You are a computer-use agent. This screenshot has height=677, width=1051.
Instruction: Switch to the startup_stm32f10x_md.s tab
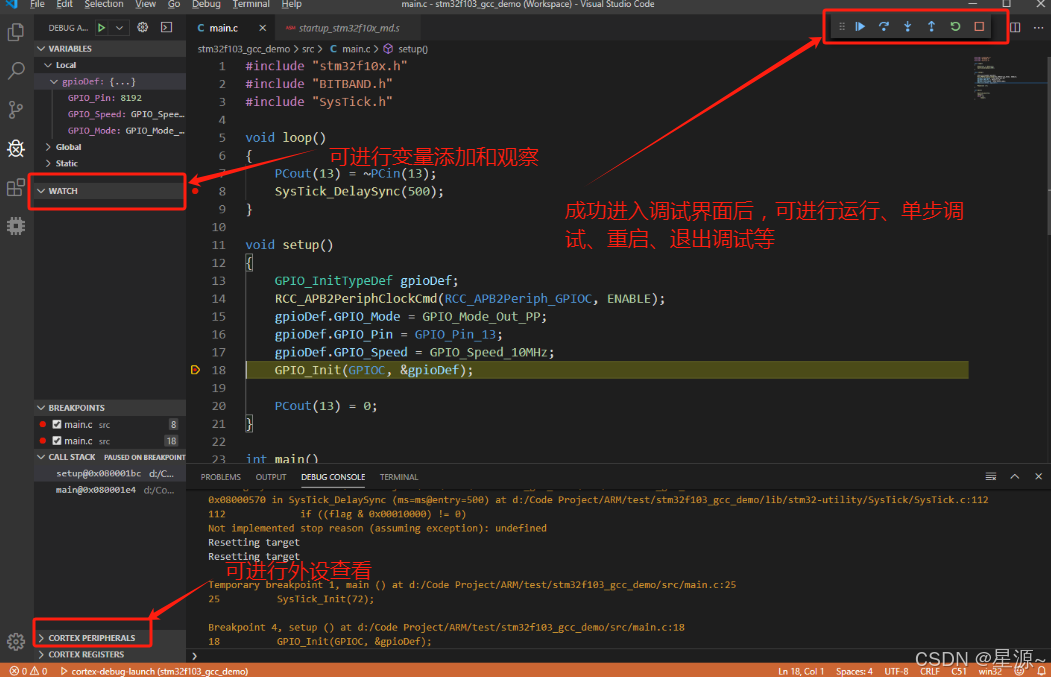(347, 28)
